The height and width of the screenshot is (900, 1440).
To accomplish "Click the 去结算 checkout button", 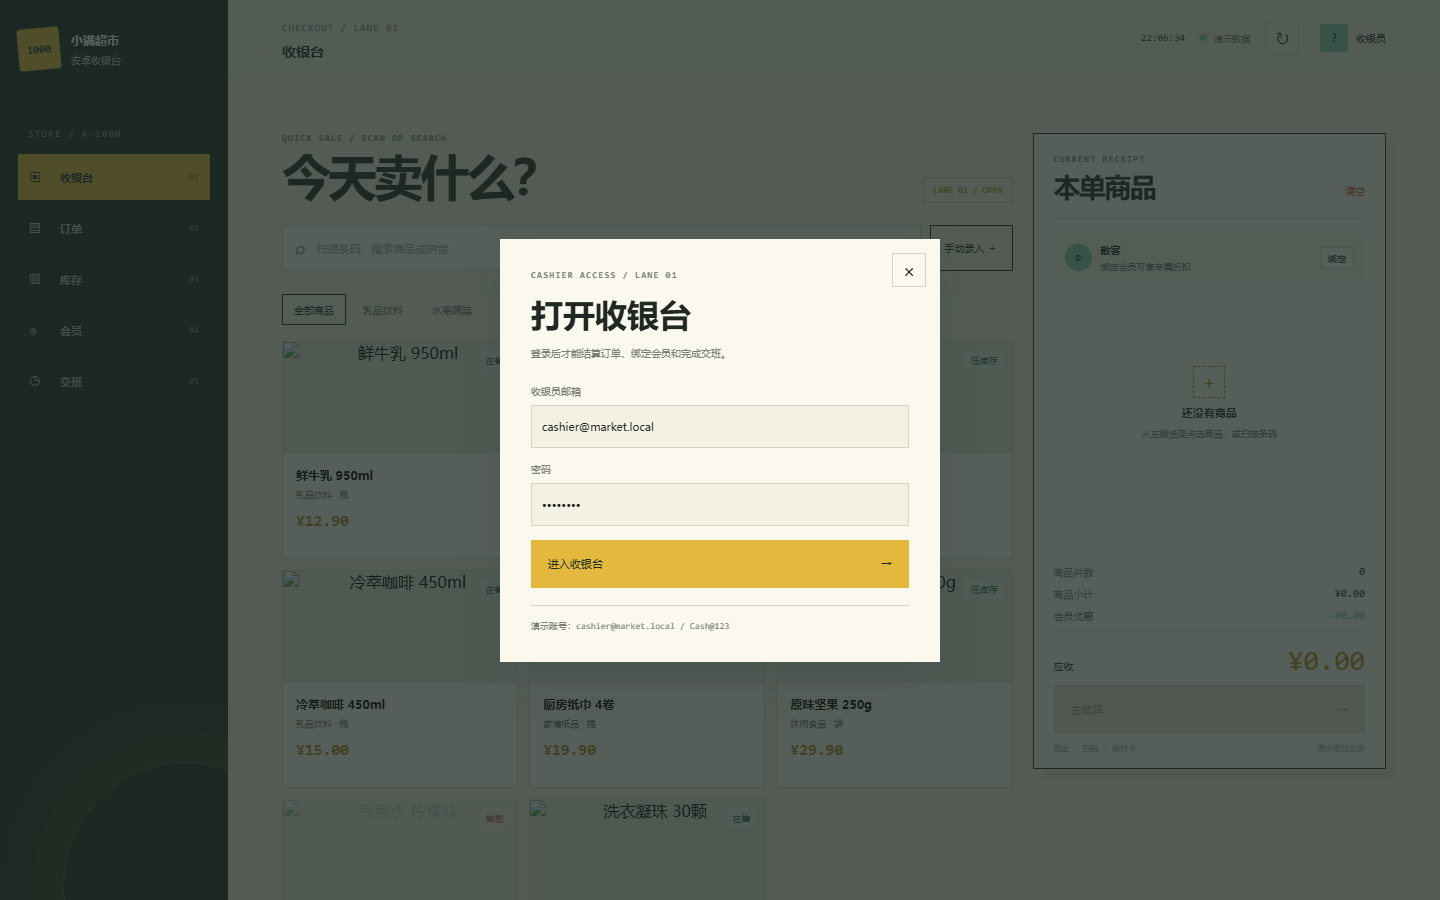I will point(1209,709).
